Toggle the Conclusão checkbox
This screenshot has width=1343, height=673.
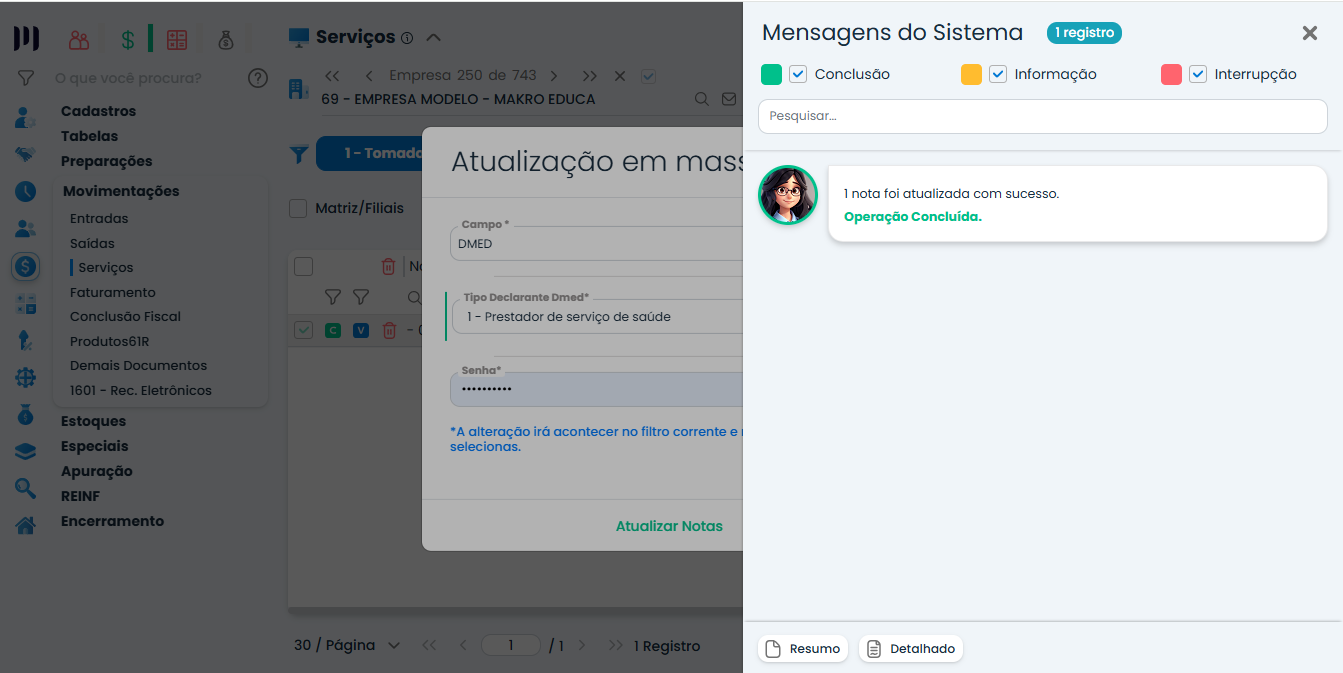pos(798,74)
